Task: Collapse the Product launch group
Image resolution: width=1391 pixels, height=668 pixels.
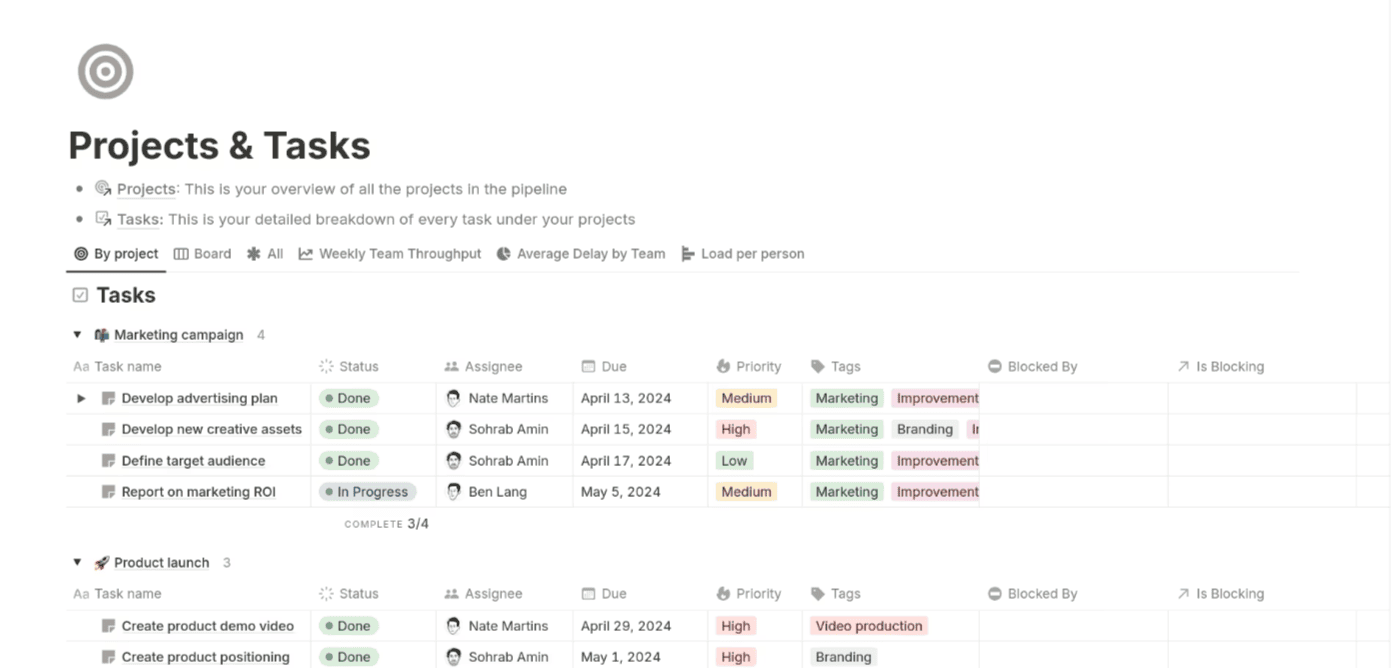Action: click(77, 563)
